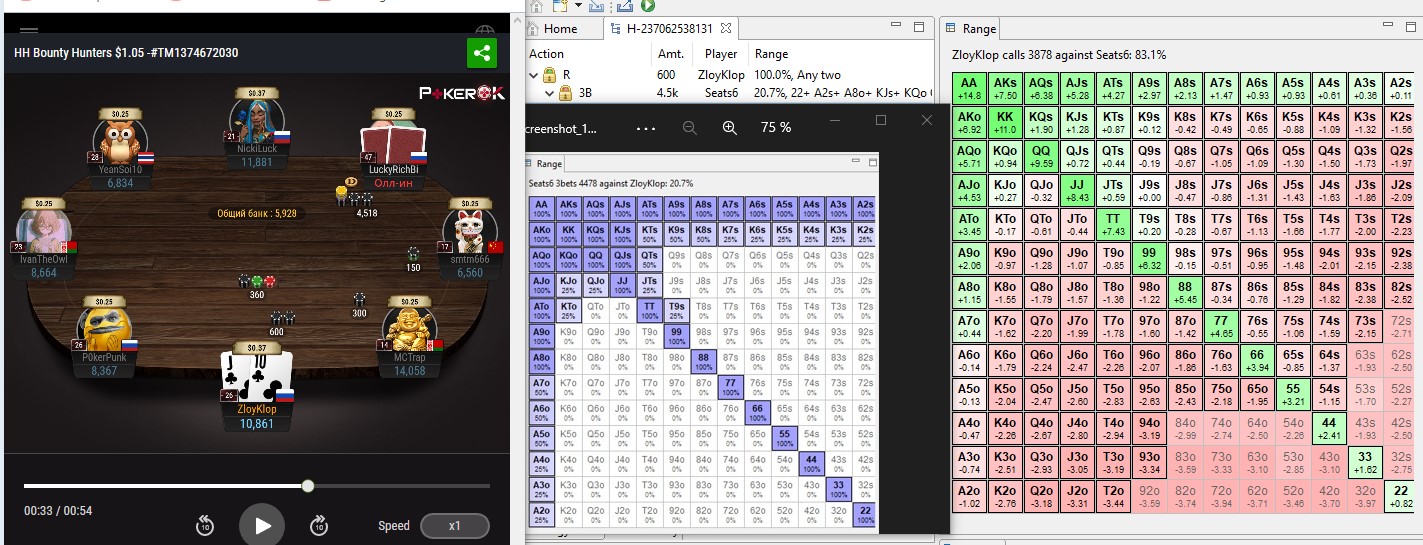Change playback speed x1 button
The height and width of the screenshot is (545, 1423).
click(x=455, y=526)
